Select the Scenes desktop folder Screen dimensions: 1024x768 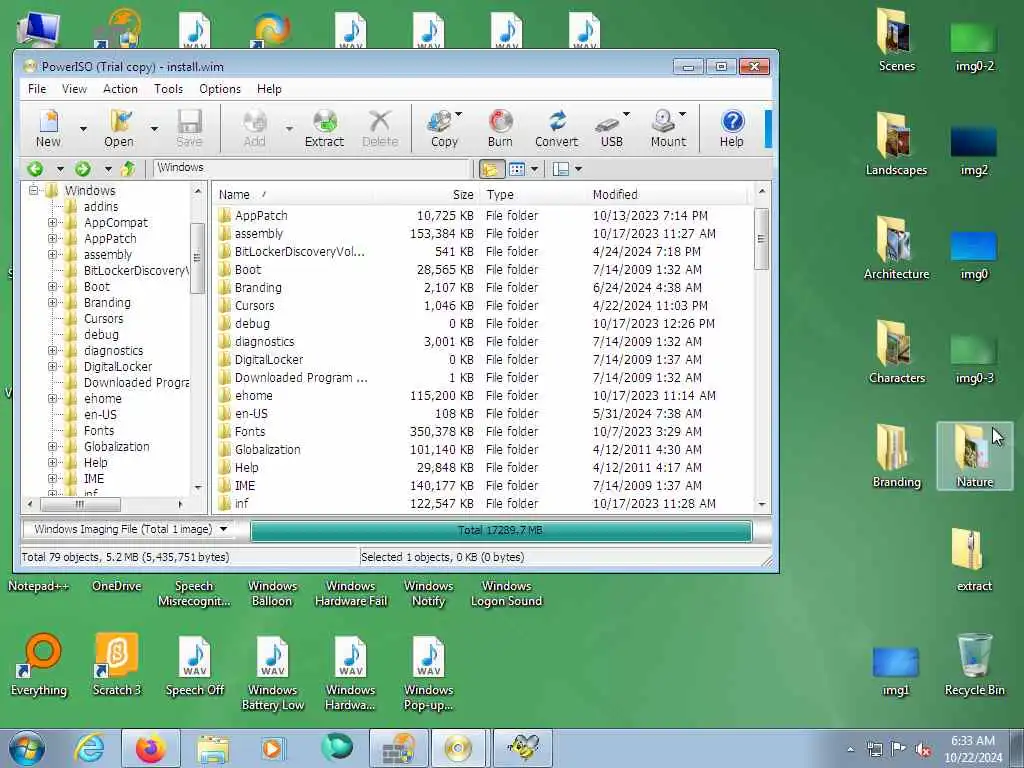pyautogui.click(x=896, y=40)
